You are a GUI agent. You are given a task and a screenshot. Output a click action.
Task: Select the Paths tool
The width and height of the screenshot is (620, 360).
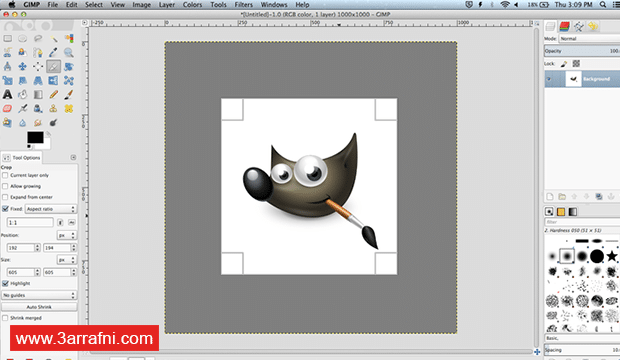click(x=38, y=52)
